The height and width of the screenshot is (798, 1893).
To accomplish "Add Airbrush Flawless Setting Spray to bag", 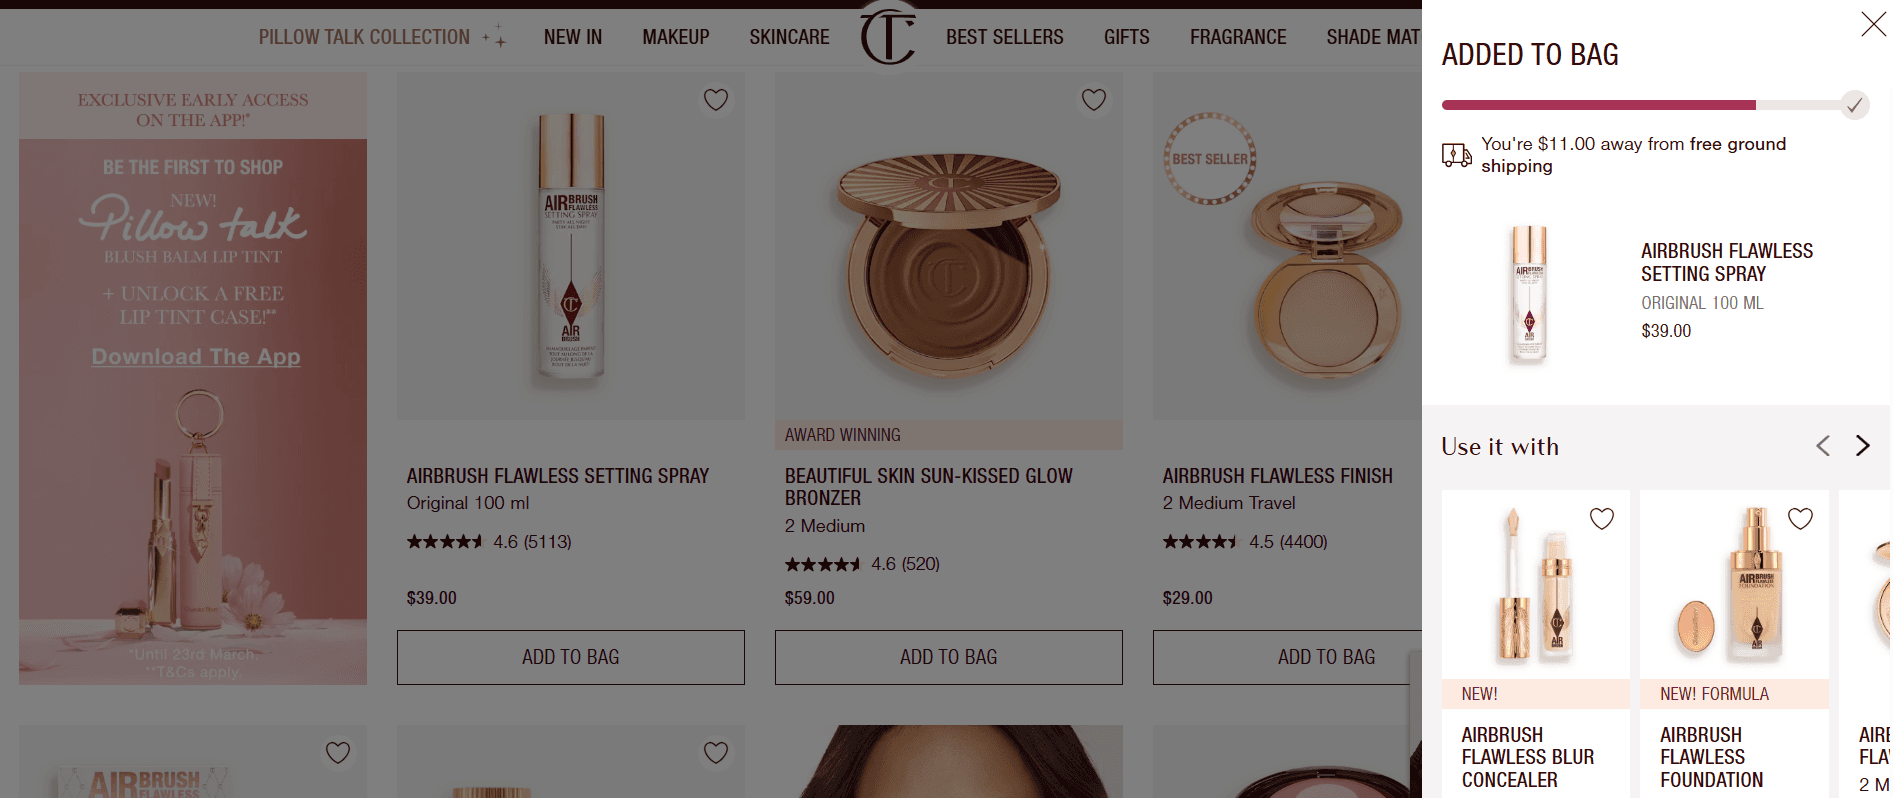I will point(571,657).
